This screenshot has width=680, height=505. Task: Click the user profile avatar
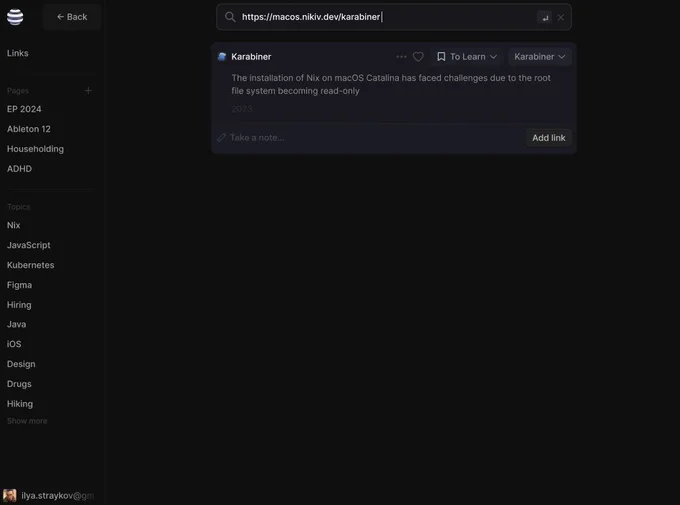[x=10, y=495]
